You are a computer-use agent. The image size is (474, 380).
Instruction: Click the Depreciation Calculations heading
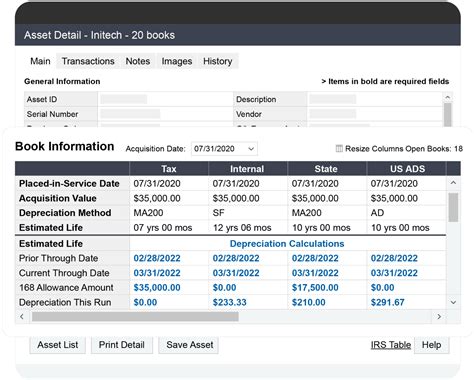click(287, 244)
